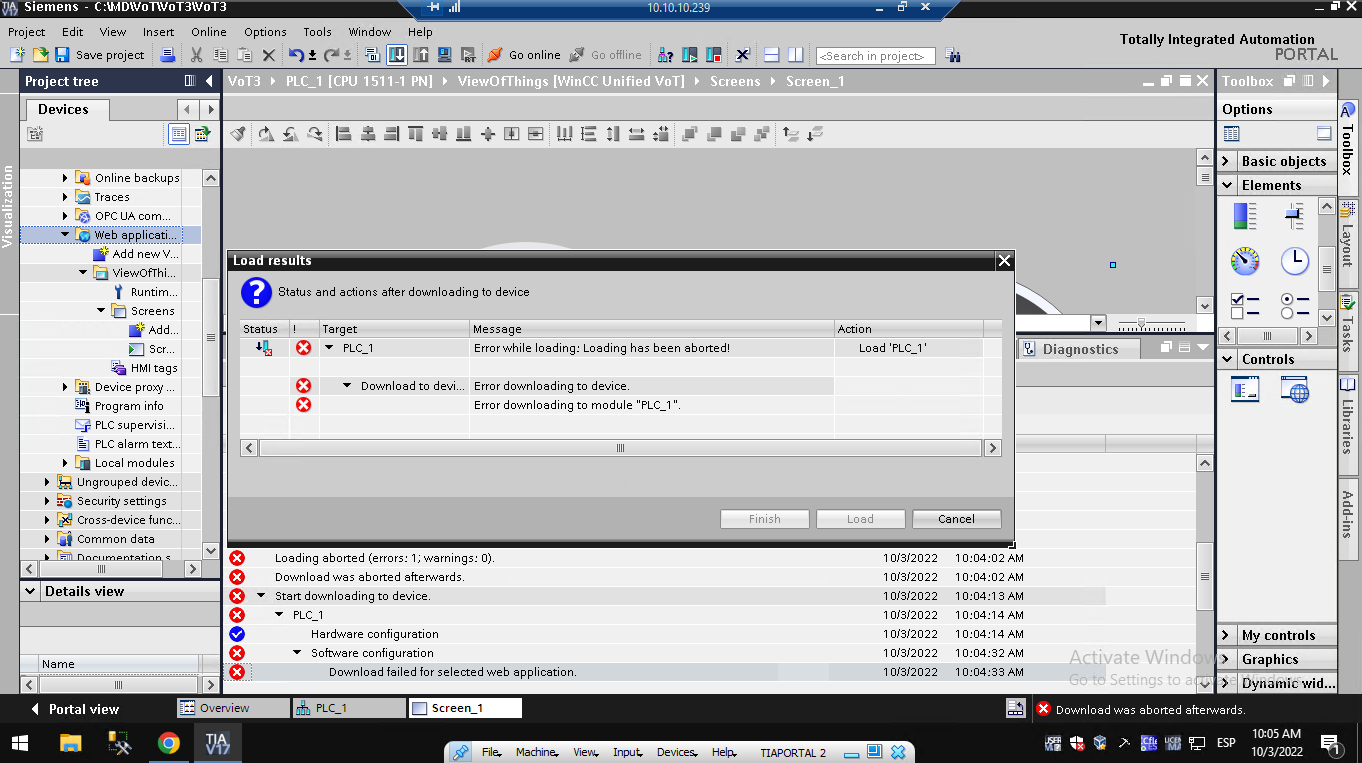Open File Explorer from taskbar
This screenshot has width=1362, height=763.
tap(70, 743)
